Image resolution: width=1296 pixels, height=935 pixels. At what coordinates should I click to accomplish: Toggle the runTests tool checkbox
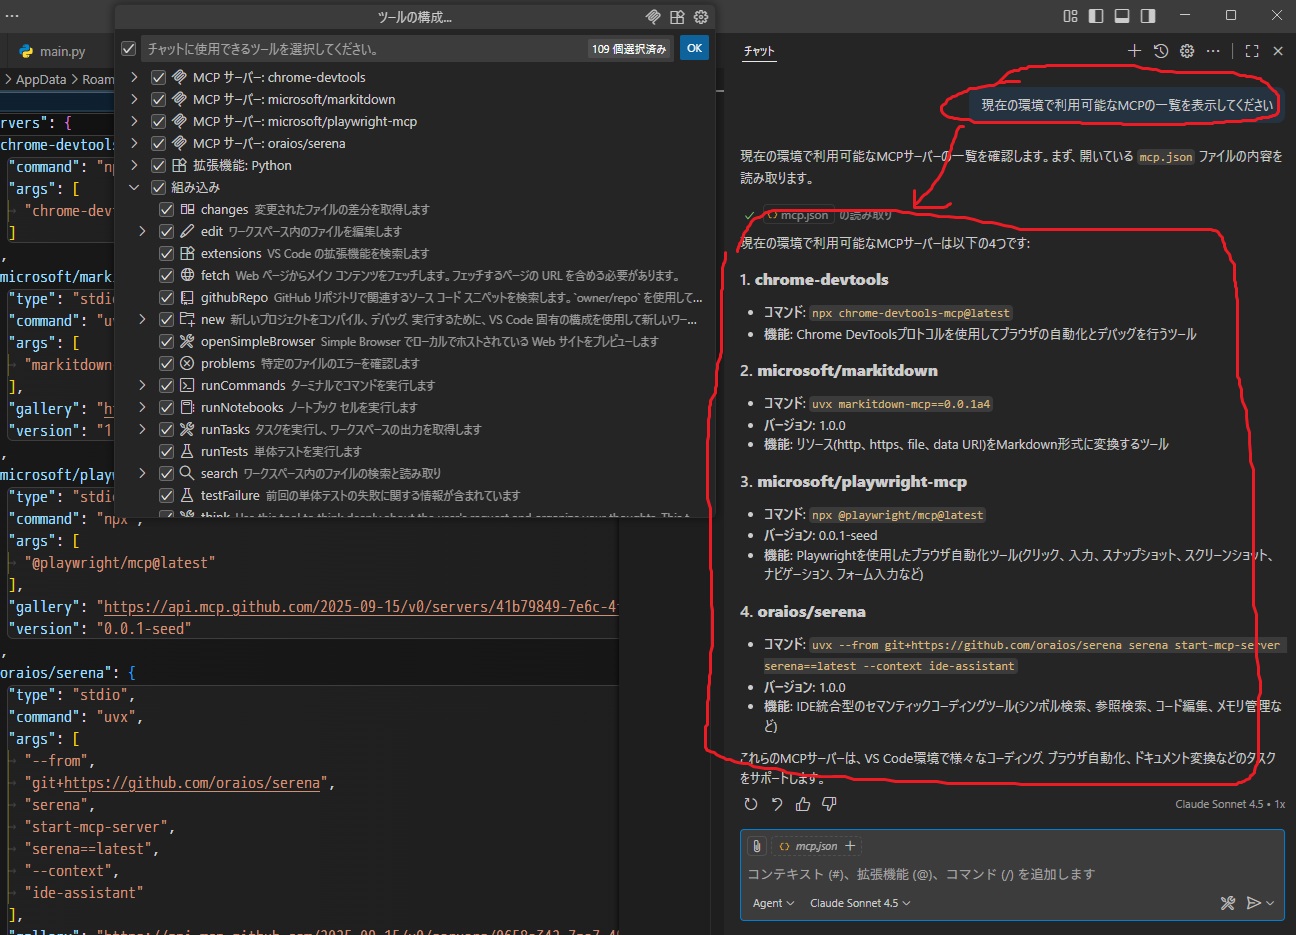168,451
